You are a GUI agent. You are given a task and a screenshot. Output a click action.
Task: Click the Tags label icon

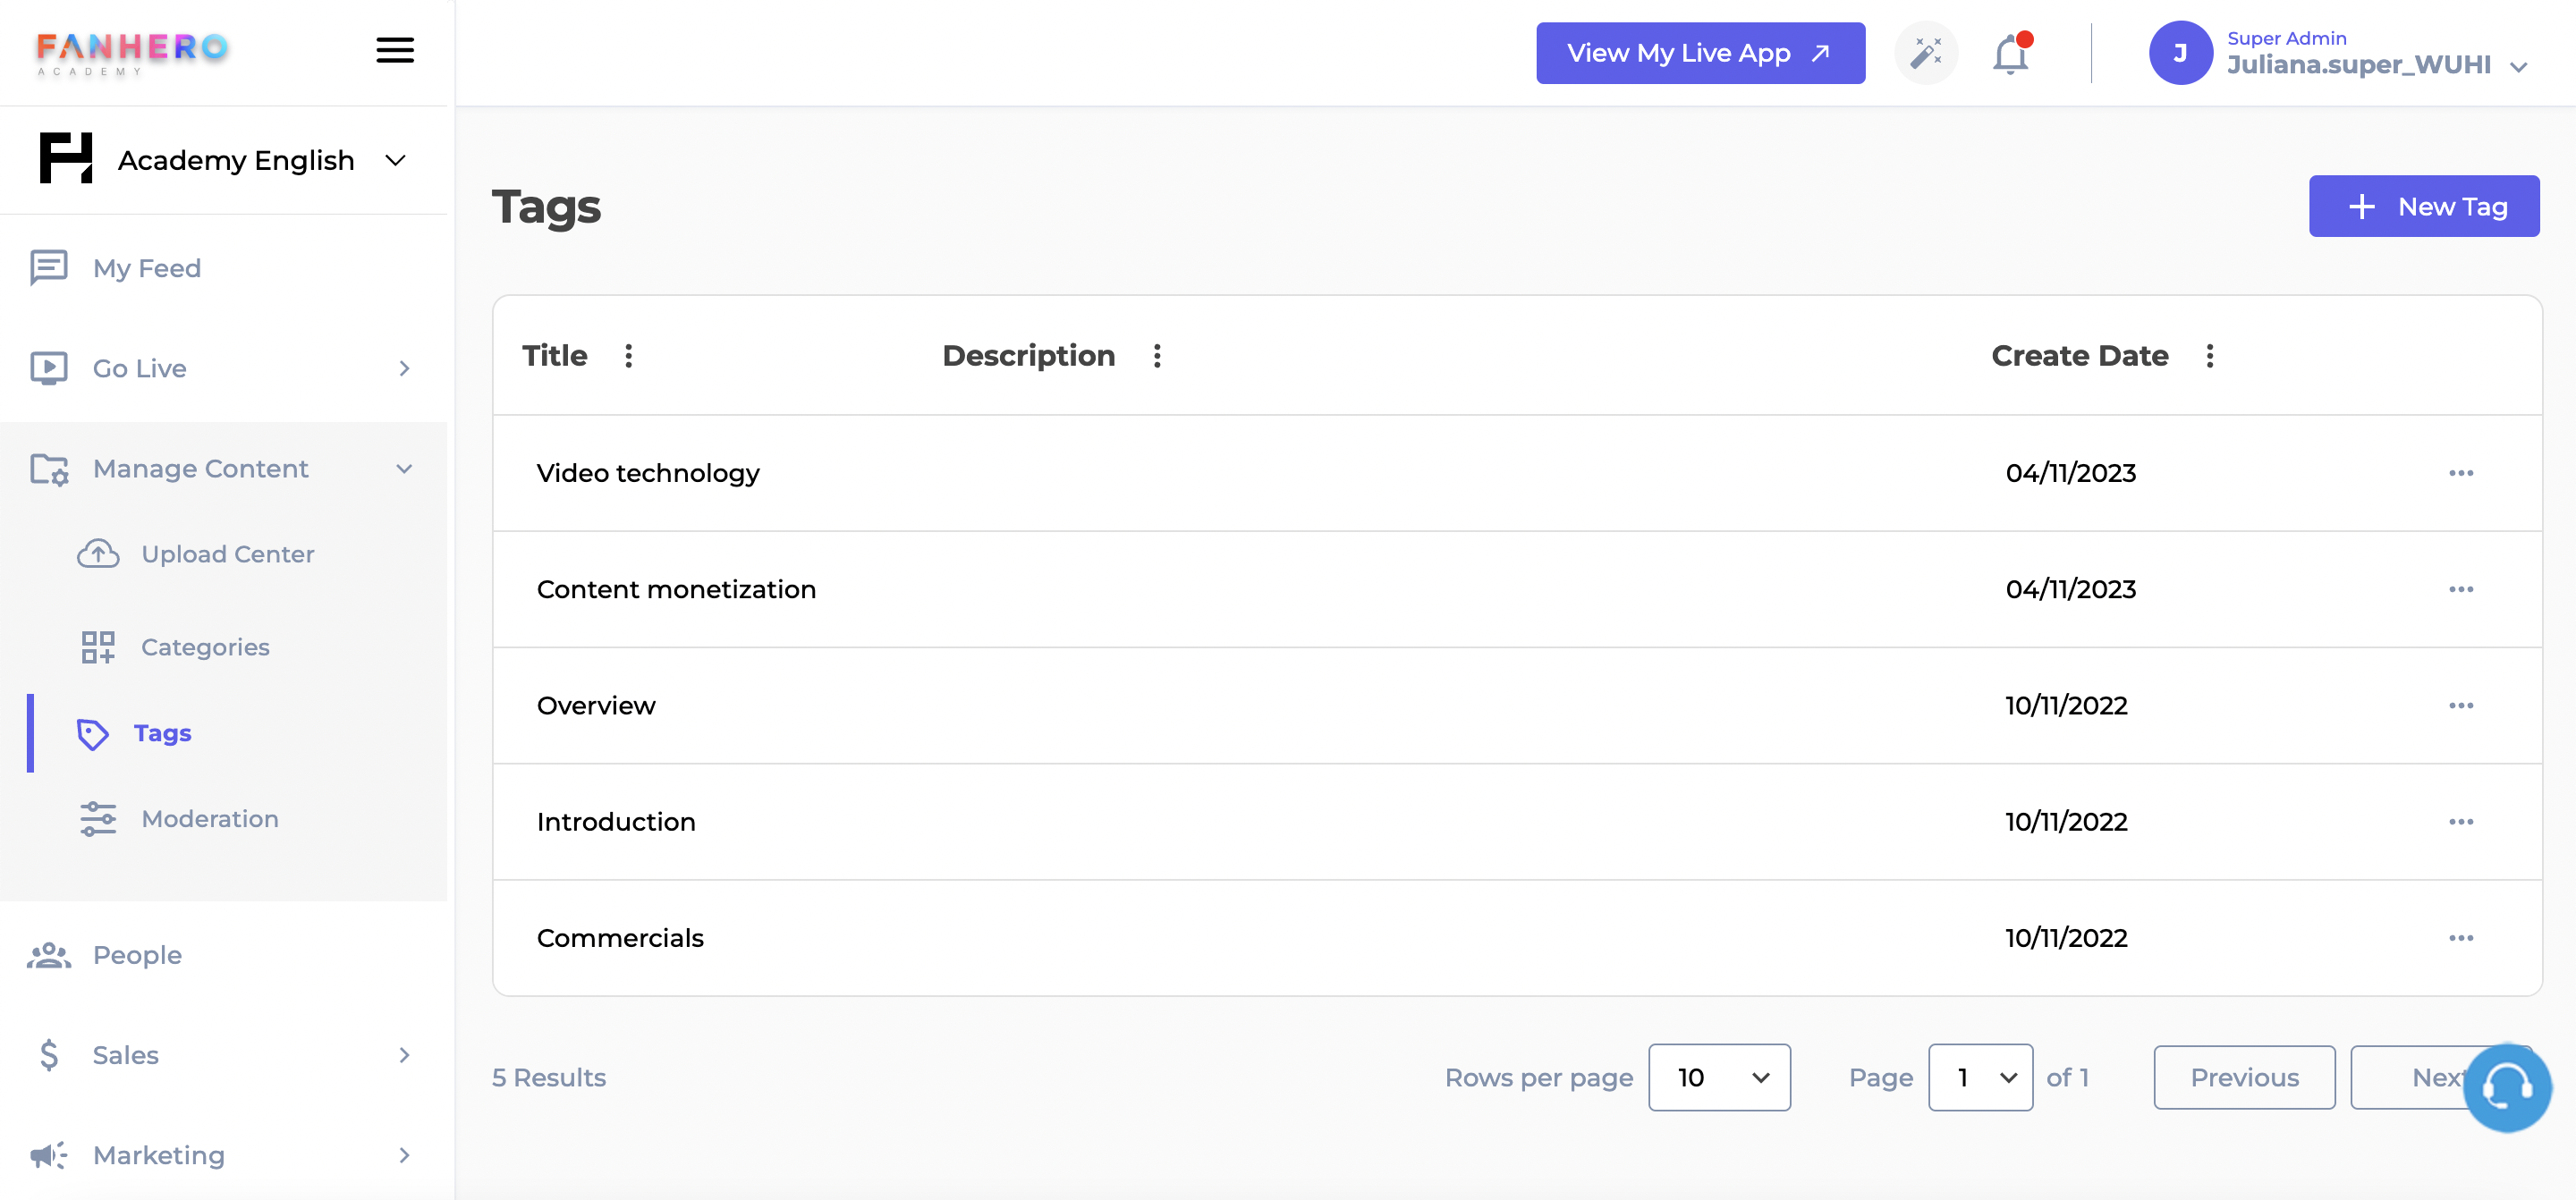pos(93,733)
